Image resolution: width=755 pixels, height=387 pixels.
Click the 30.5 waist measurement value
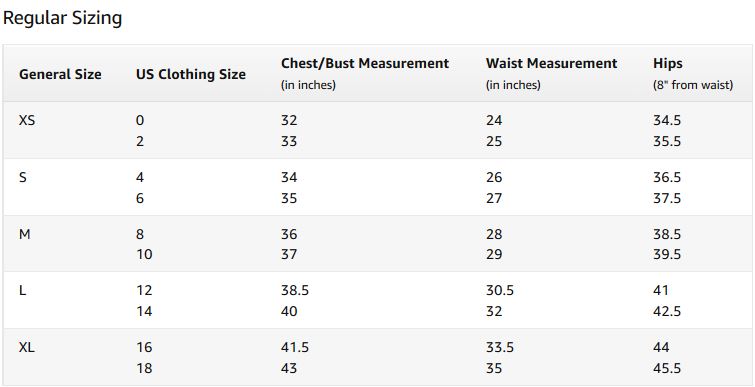[x=500, y=291]
